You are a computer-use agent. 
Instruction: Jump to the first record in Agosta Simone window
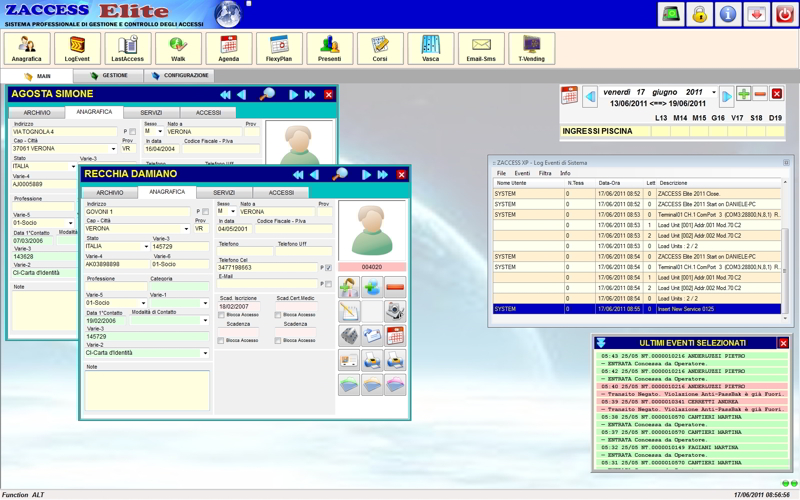[x=225, y=94]
